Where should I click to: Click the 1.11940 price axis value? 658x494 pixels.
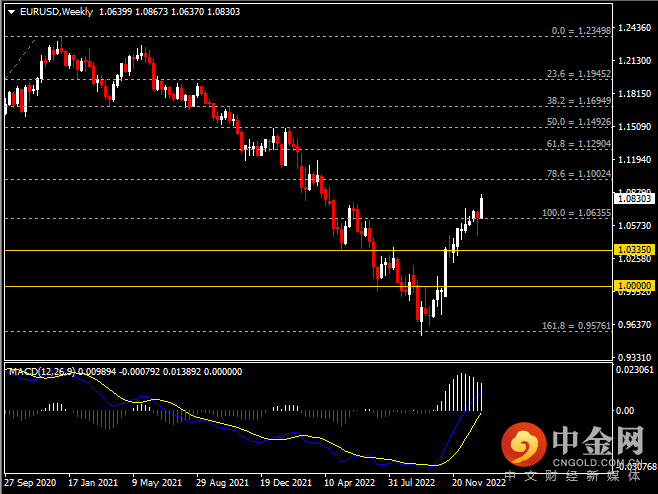(634, 159)
